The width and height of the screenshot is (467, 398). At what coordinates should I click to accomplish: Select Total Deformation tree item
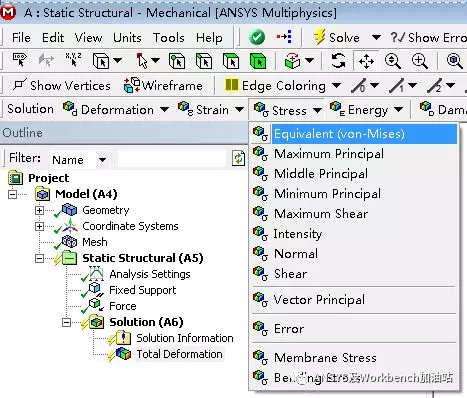pos(179,354)
